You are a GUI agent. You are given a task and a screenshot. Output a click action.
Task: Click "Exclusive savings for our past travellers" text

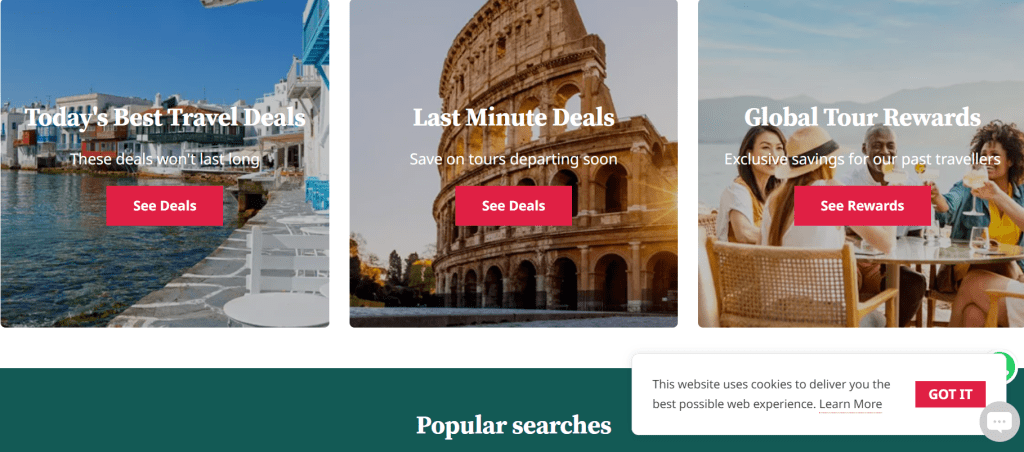(x=862, y=159)
